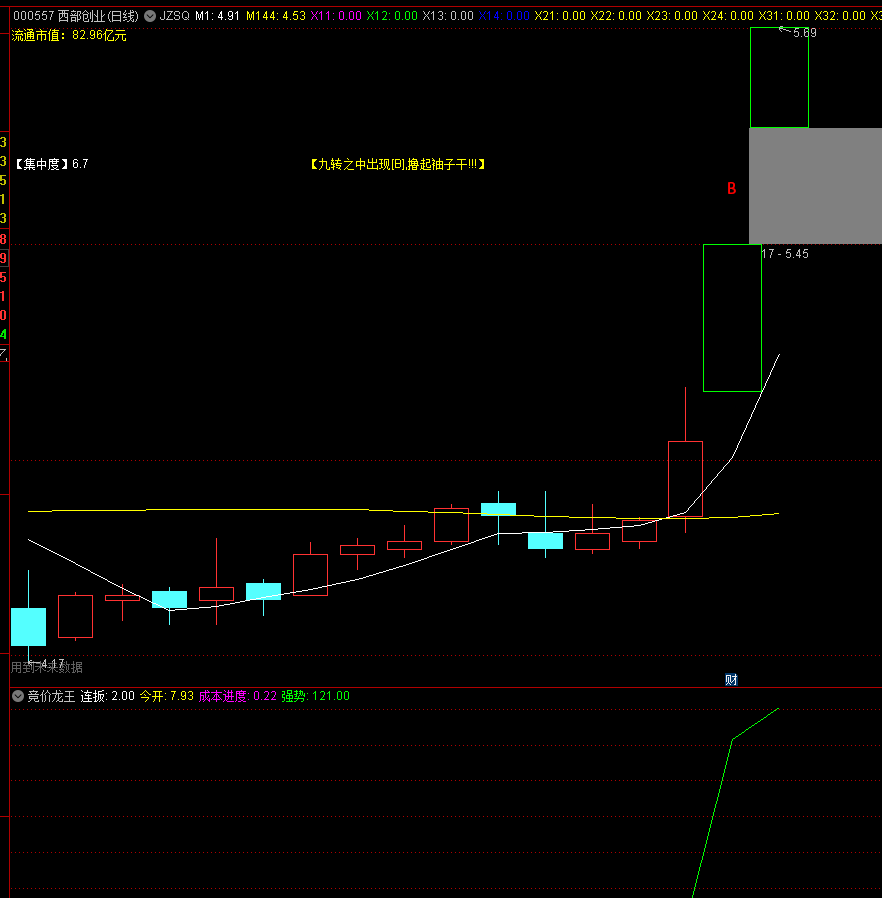Click the 17 - 5.45 price label
Viewport: 882px width, 898px height.
[x=785, y=254]
